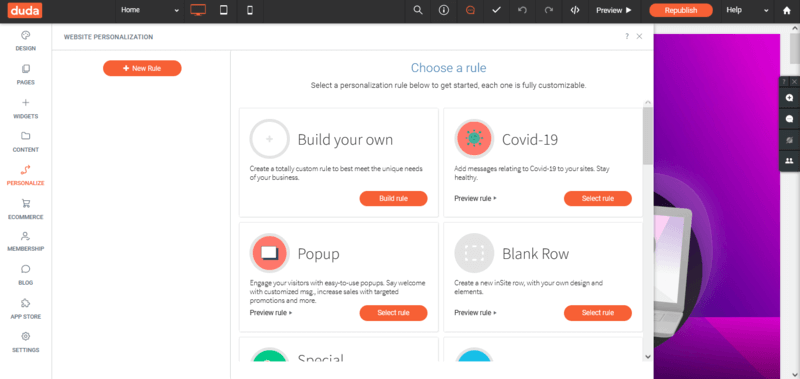Screen dimensions: 800x379
Task: Switch to mobile view icon
Action: click(x=250, y=10)
